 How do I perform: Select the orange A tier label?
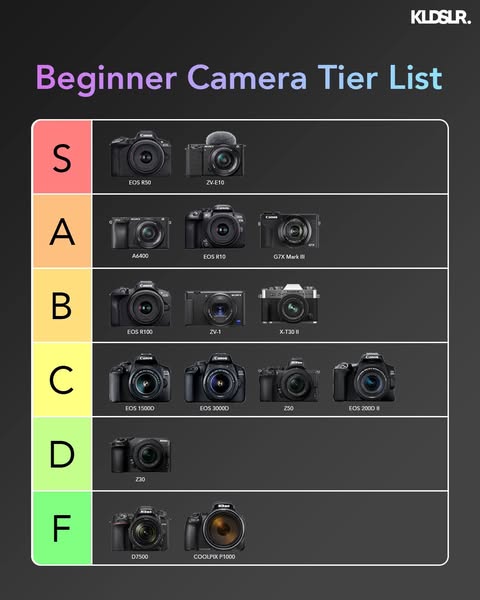62,231
